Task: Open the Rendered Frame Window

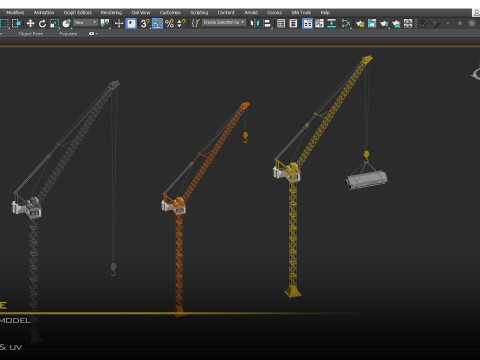Action: (372, 23)
